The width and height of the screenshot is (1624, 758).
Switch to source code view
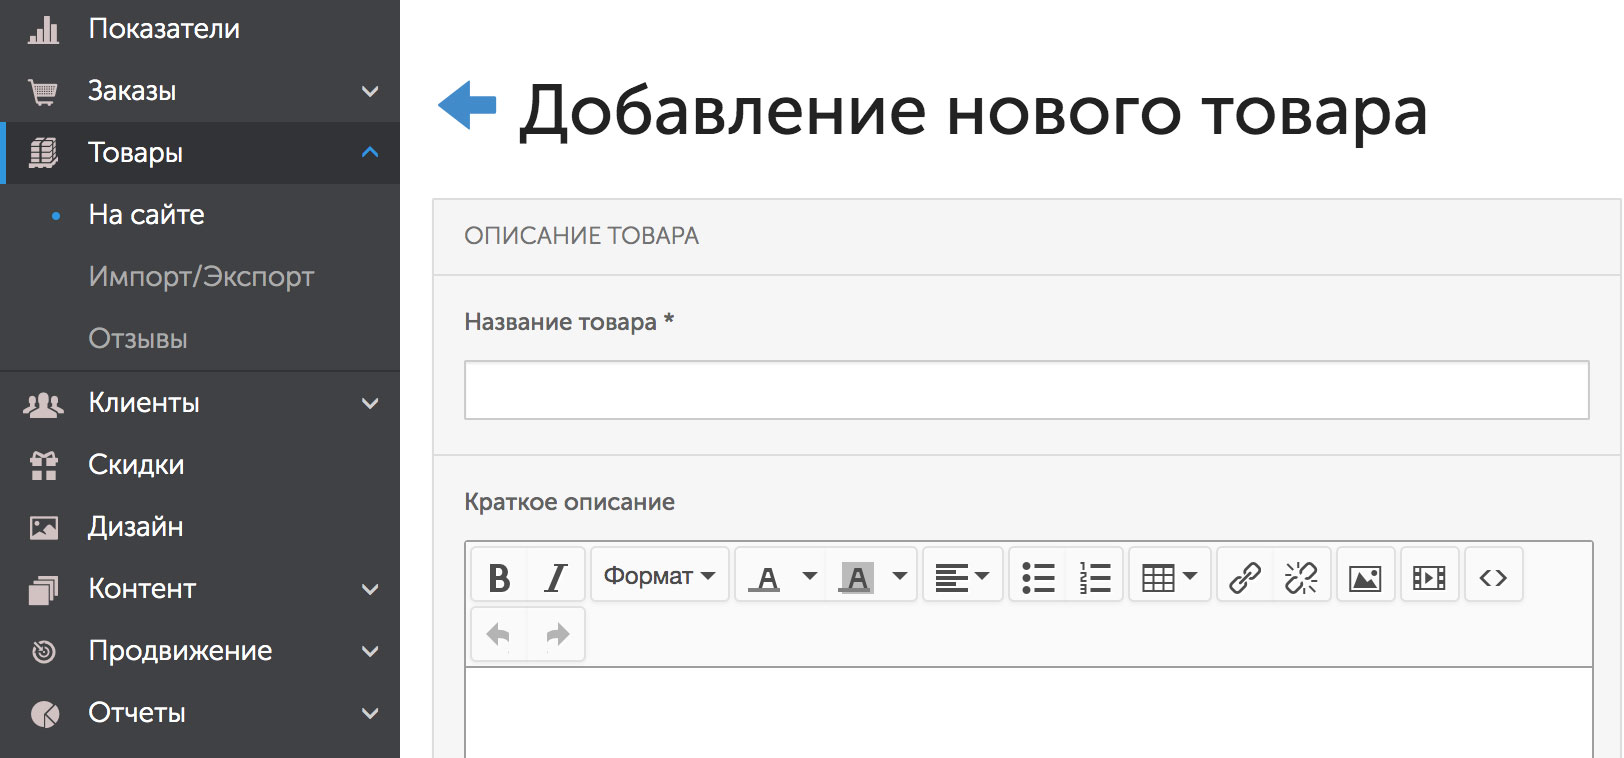click(x=1493, y=577)
